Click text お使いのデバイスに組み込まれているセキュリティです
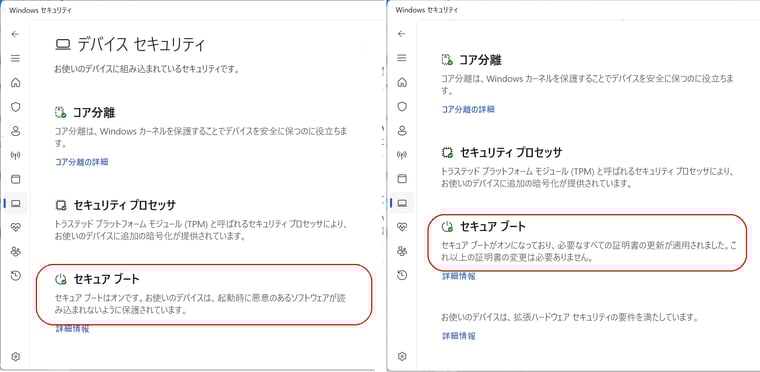This screenshot has height=372, width=760. pos(147,70)
